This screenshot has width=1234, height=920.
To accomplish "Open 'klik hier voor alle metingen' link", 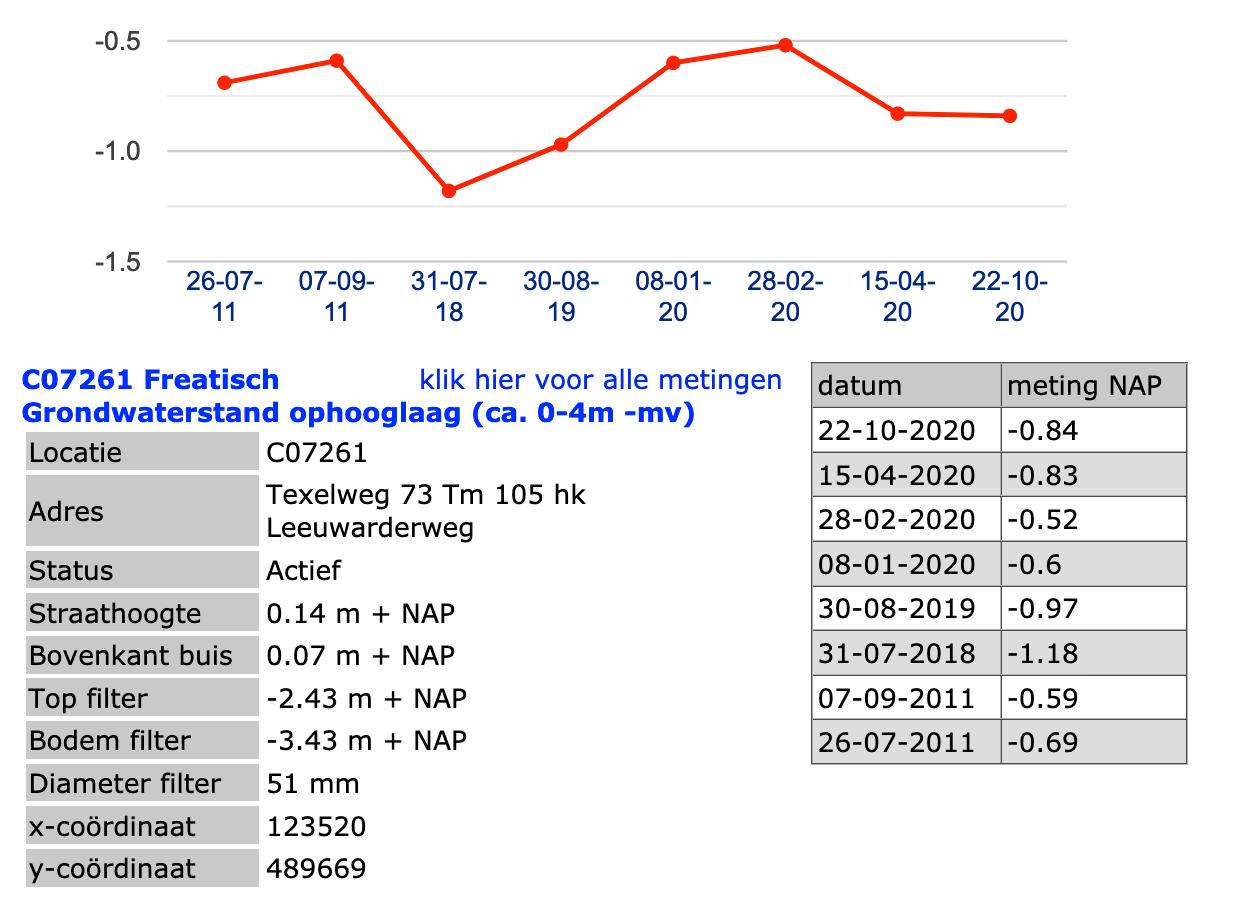I will point(600,380).
